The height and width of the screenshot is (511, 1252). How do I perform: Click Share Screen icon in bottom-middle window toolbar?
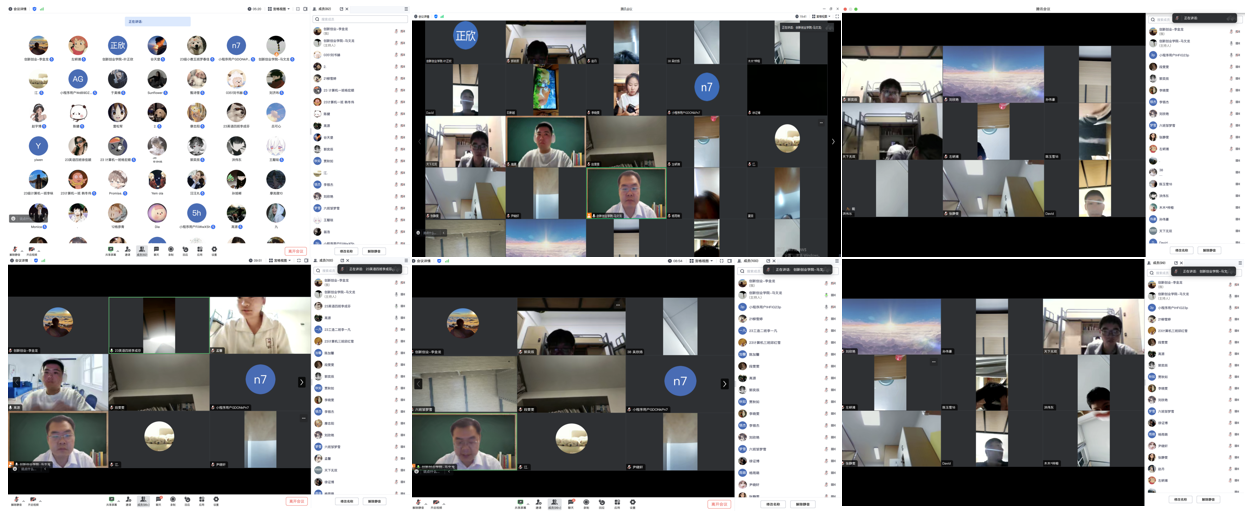click(521, 502)
